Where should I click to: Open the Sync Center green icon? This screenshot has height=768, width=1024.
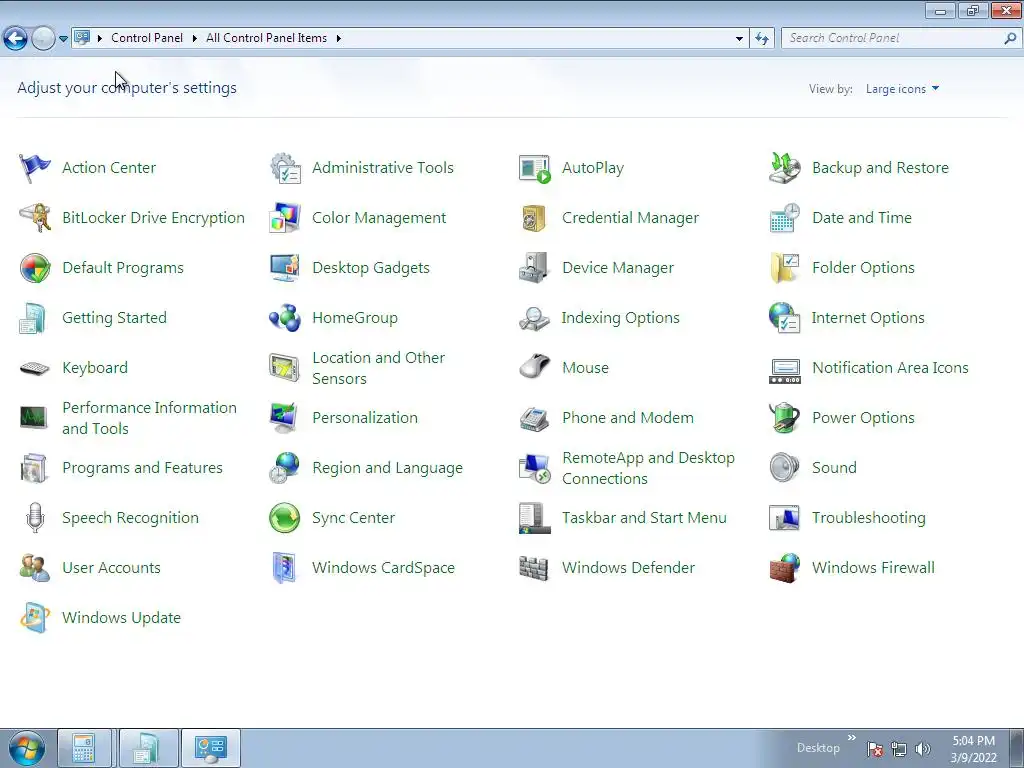point(285,518)
